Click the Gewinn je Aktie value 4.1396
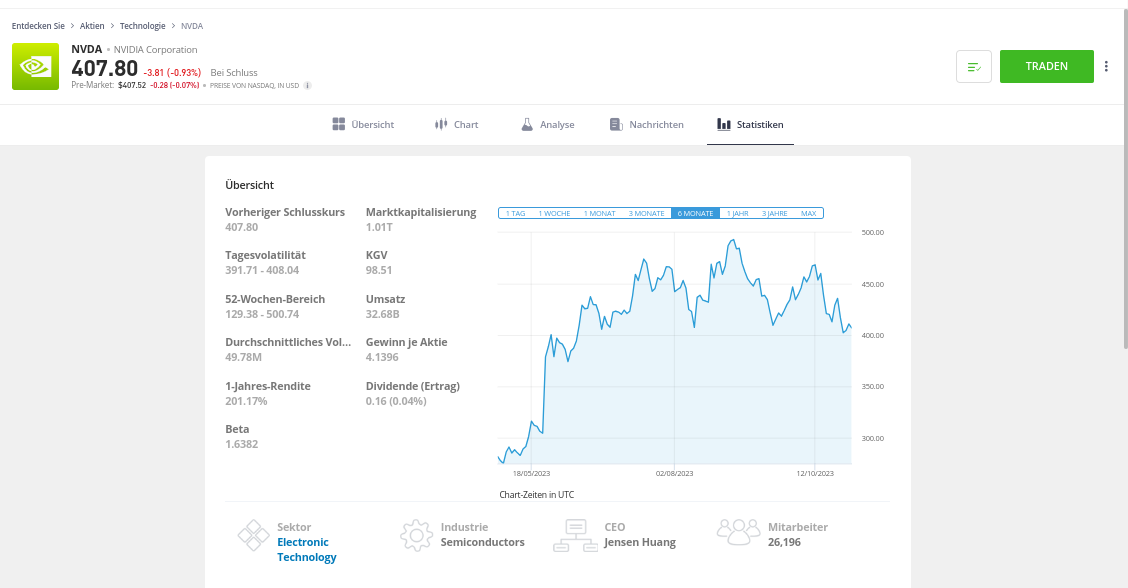The height and width of the screenshot is (588, 1128). pos(382,358)
